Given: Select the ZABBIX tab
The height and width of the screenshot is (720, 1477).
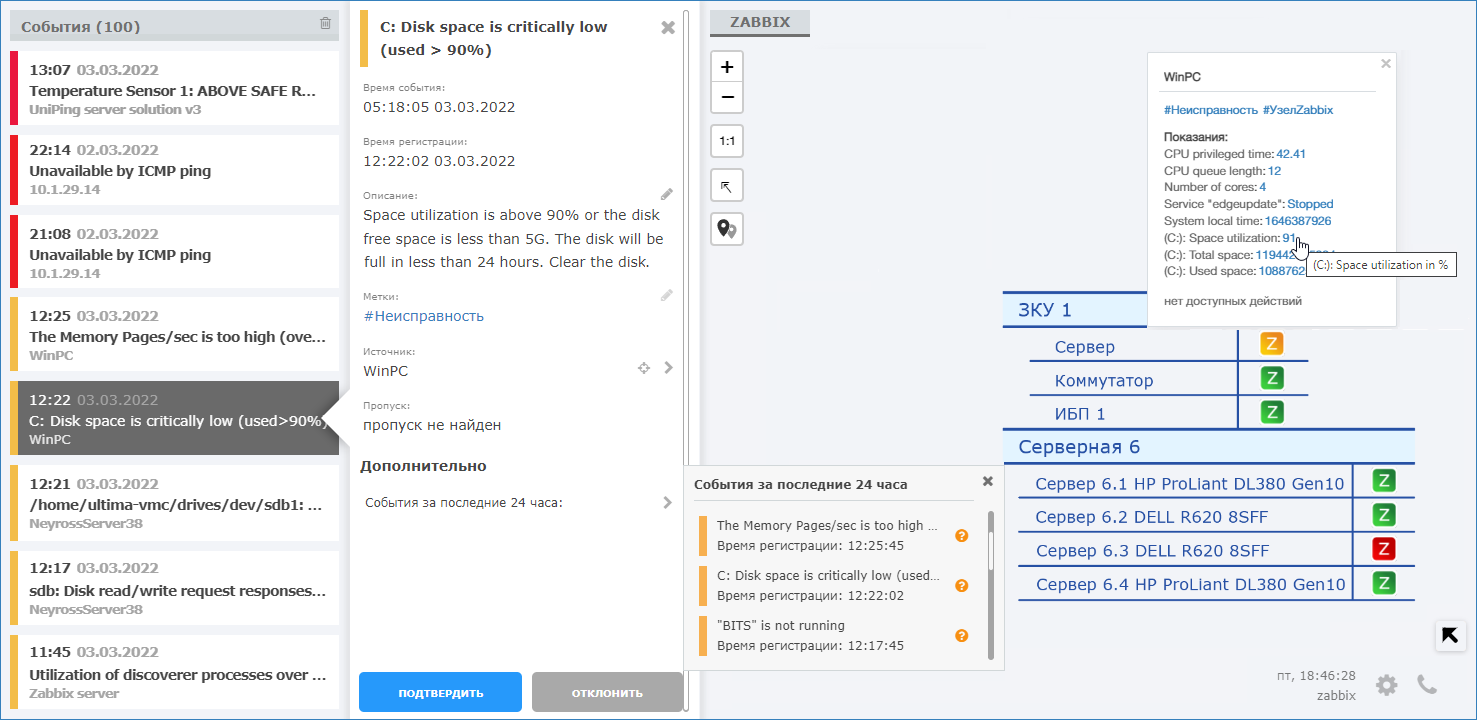Looking at the screenshot, I should (x=759, y=22).
